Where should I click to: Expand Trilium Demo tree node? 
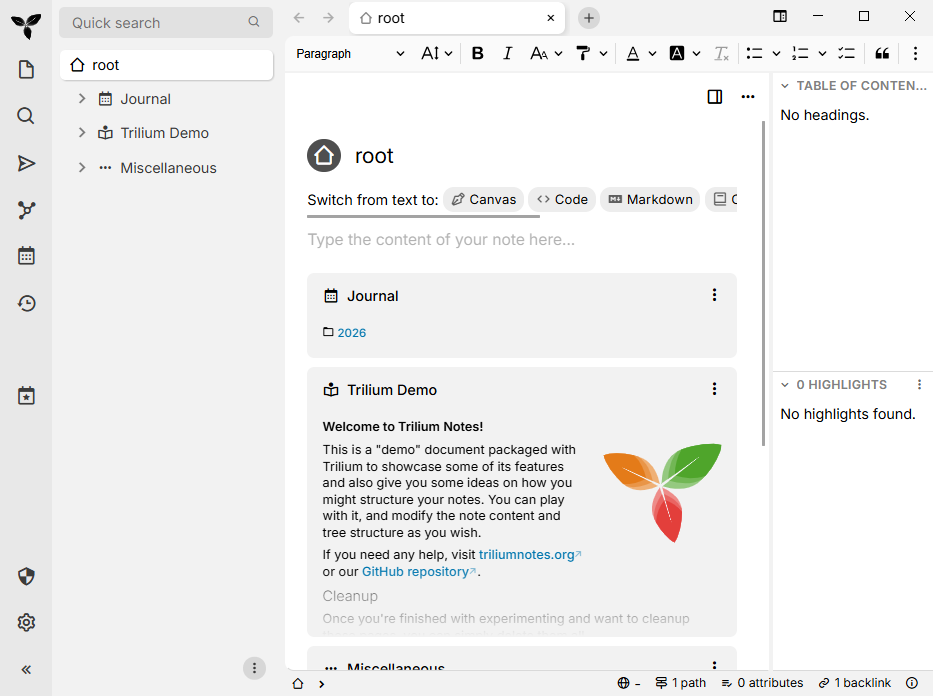[82, 133]
